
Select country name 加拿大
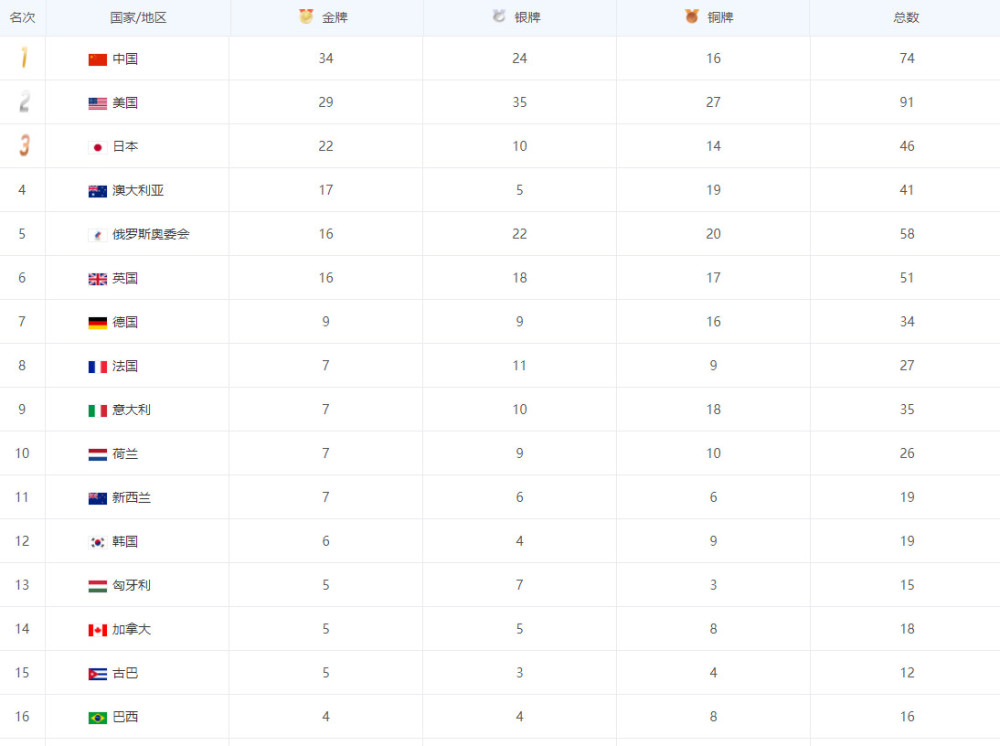[131, 629]
